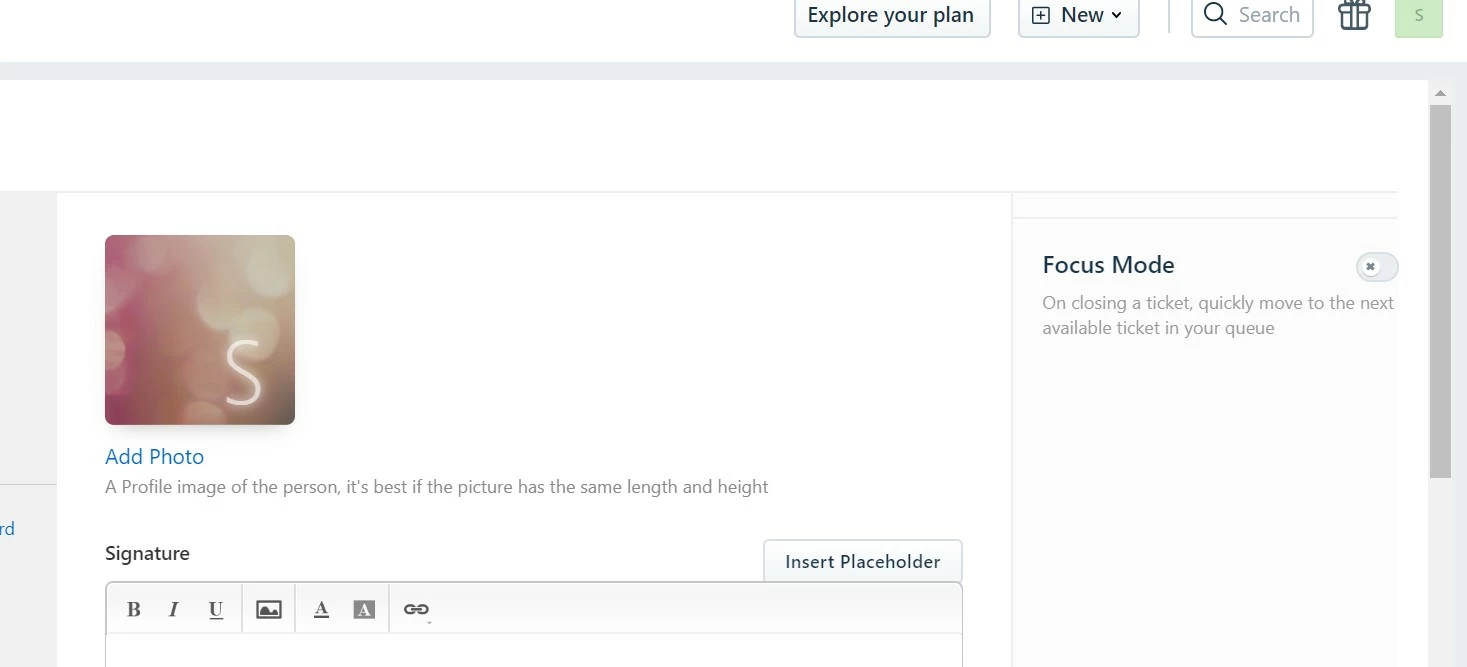
Task: Click the plus icon on the New button
Action: [1040, 15]
